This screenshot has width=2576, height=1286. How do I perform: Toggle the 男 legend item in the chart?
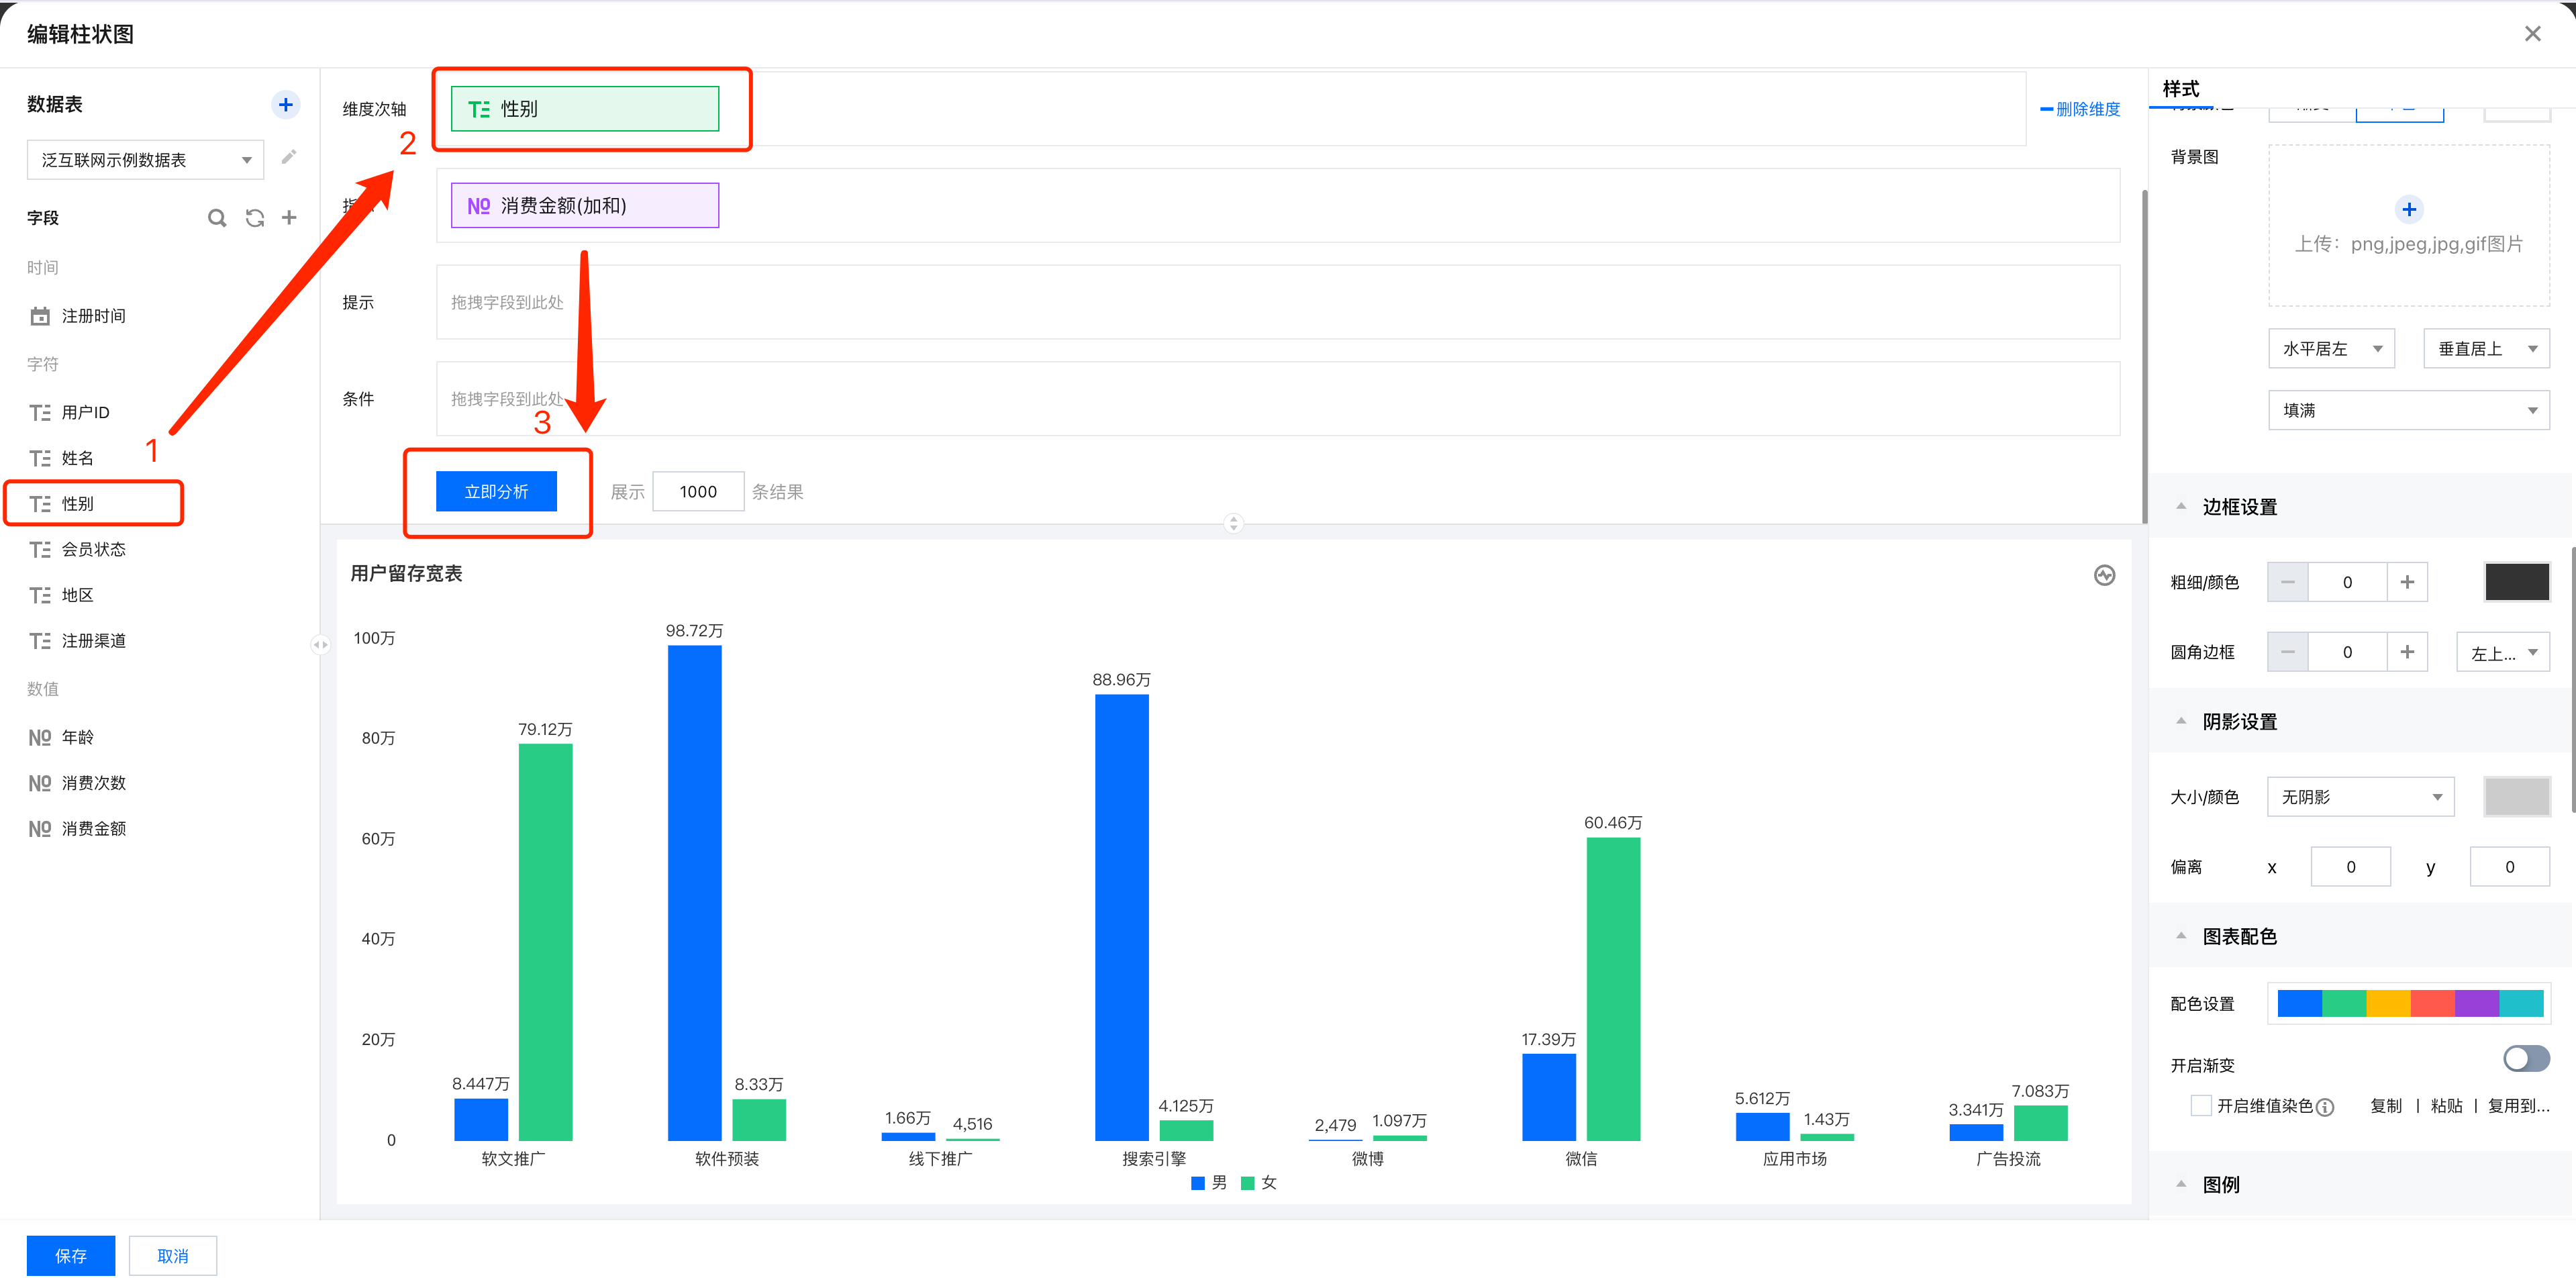click(x=1209, y=1183)
